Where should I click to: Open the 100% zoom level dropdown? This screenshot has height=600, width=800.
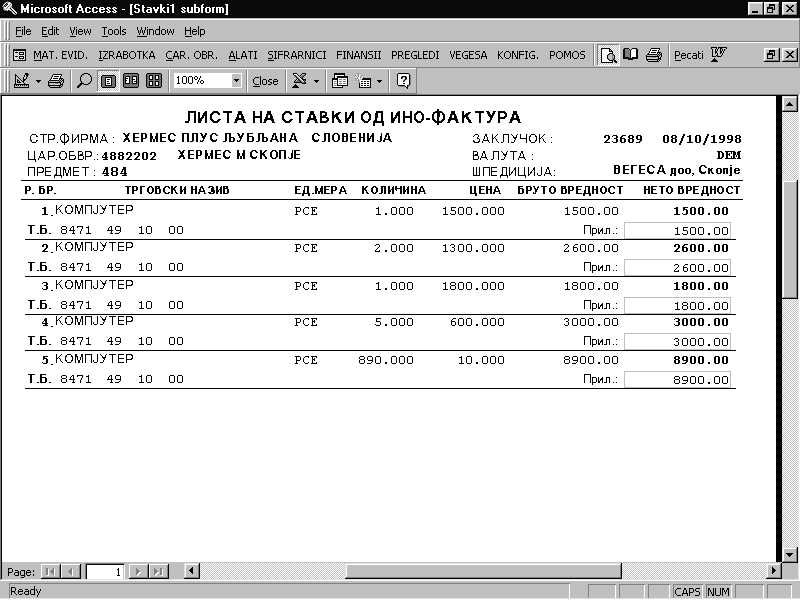coord(236,80)
